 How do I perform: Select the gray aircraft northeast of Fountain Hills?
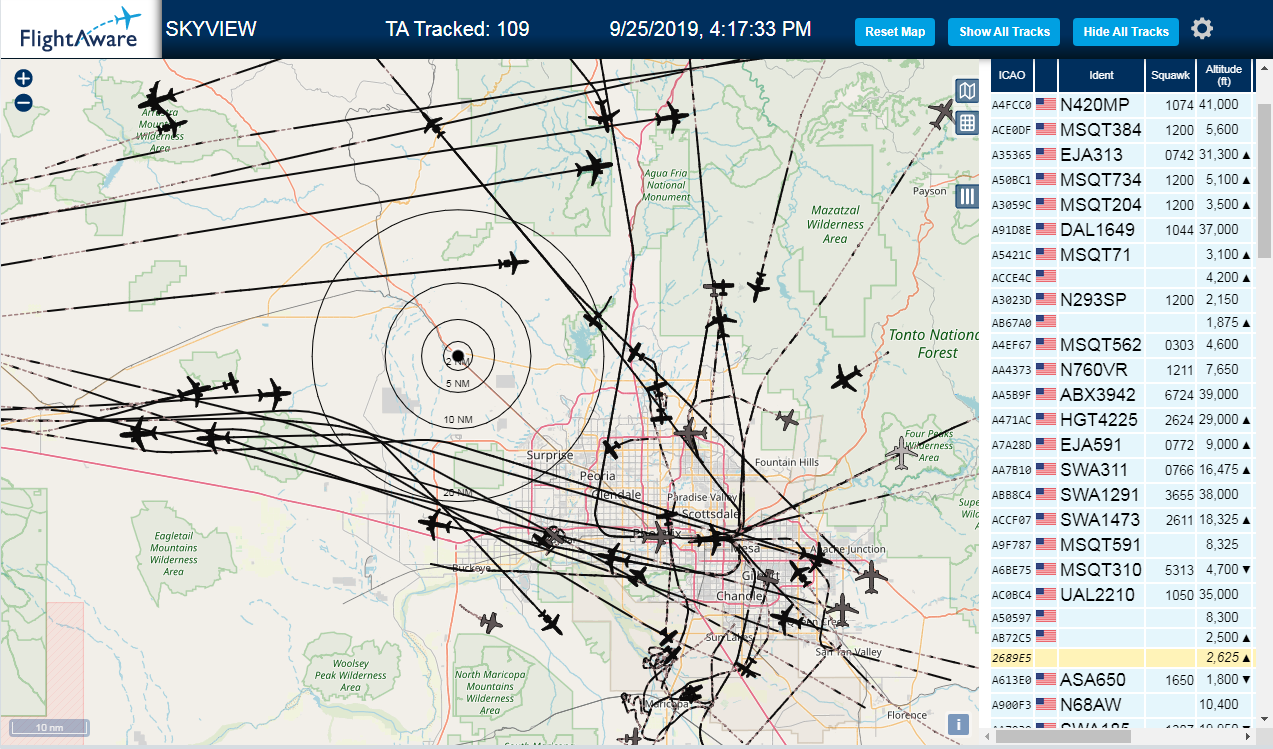pyautogui.click(x=788, y=419)
